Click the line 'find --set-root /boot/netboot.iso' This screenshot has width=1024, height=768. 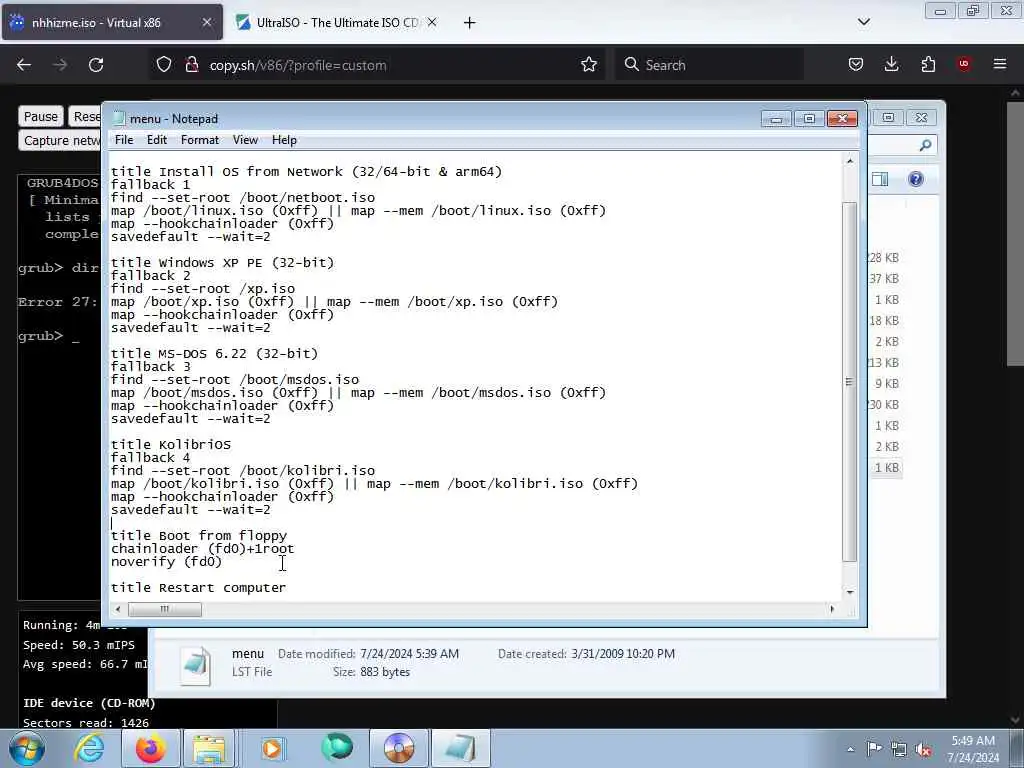tap(243, 197)
